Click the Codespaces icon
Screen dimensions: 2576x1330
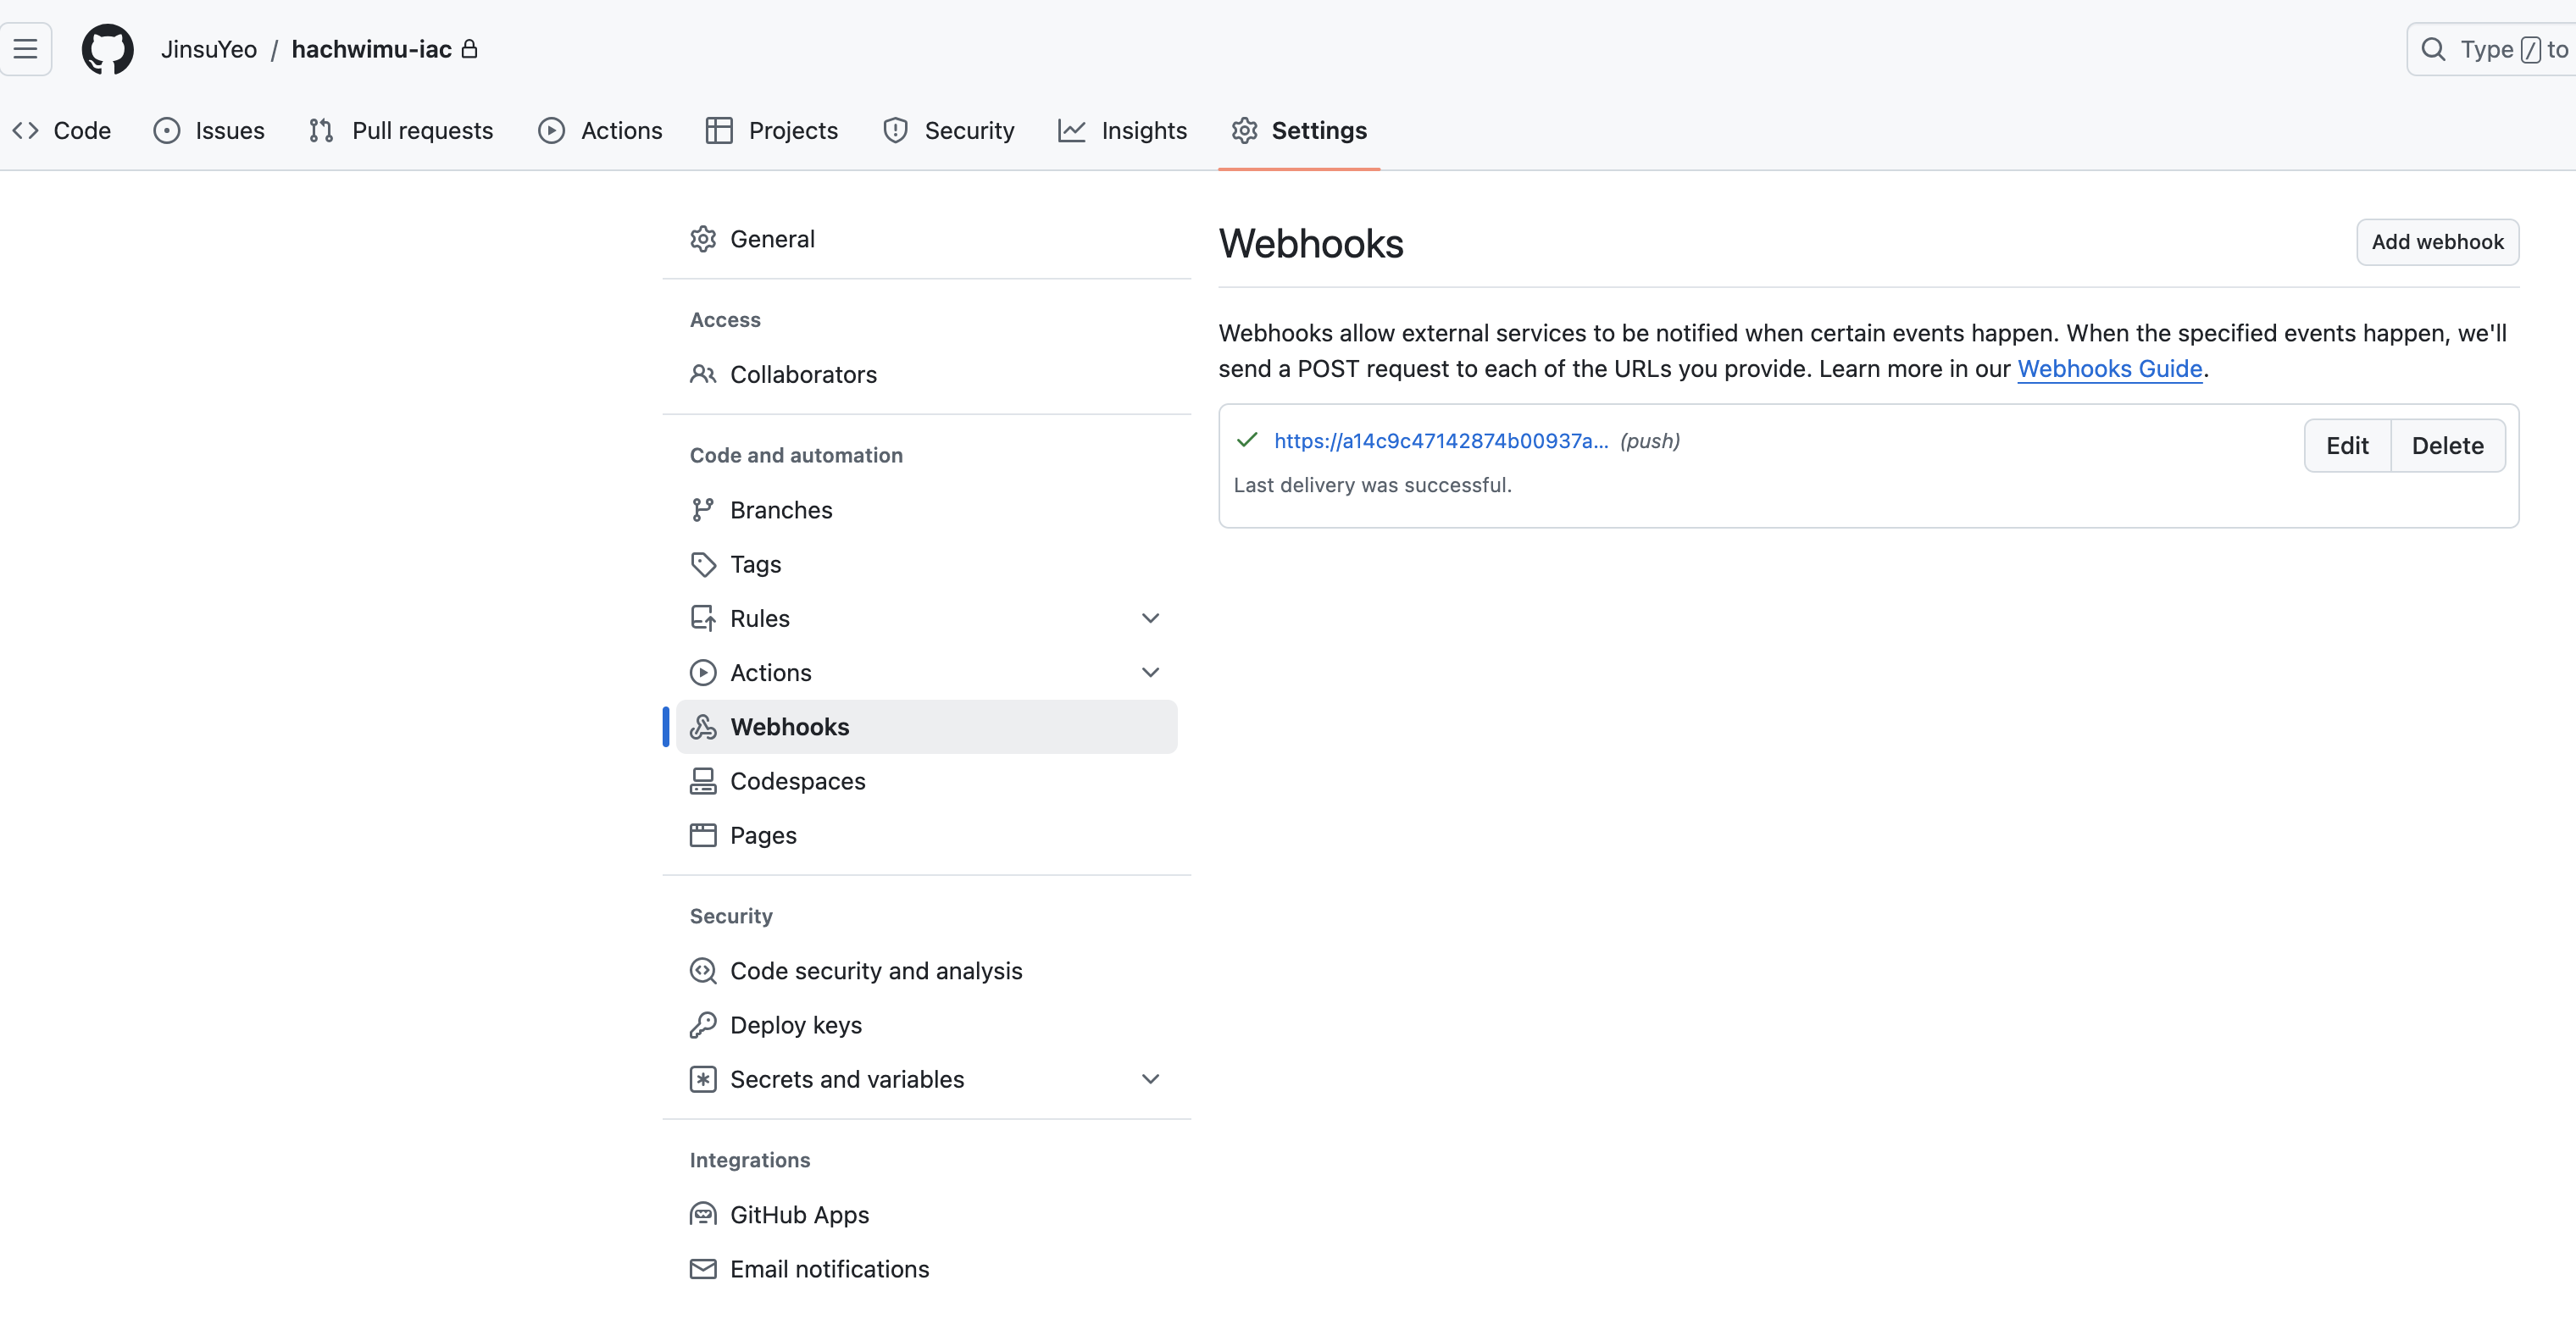703,781
